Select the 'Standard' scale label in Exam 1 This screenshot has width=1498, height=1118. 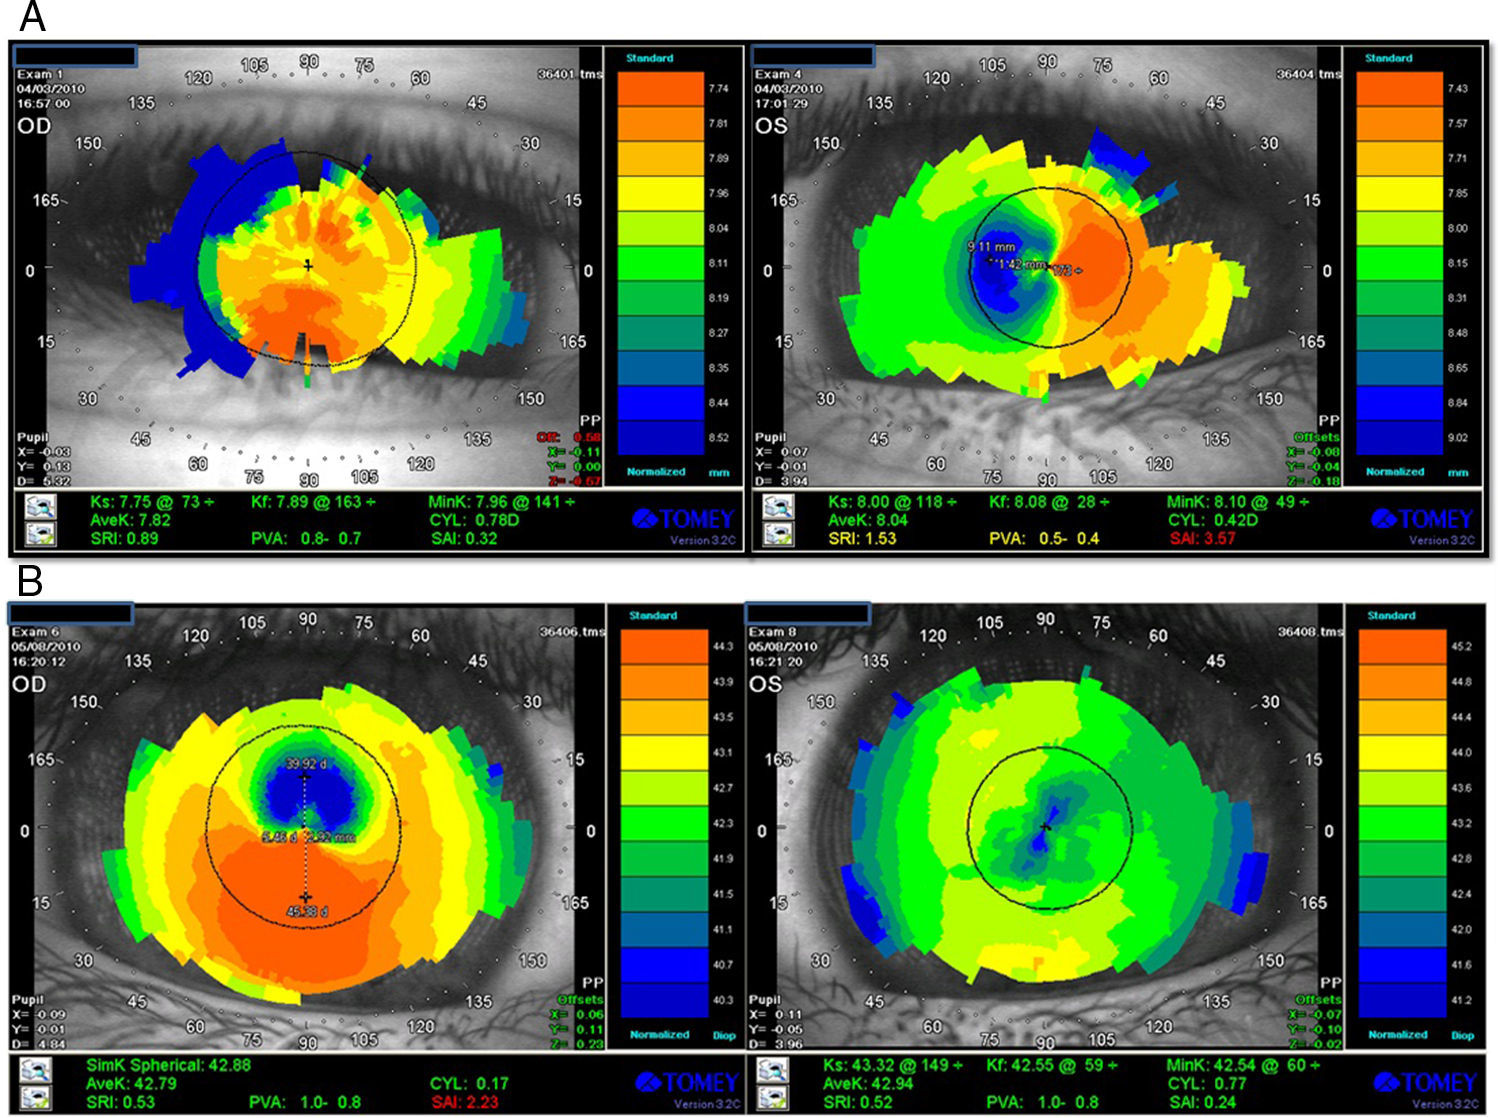click(649, 58)
